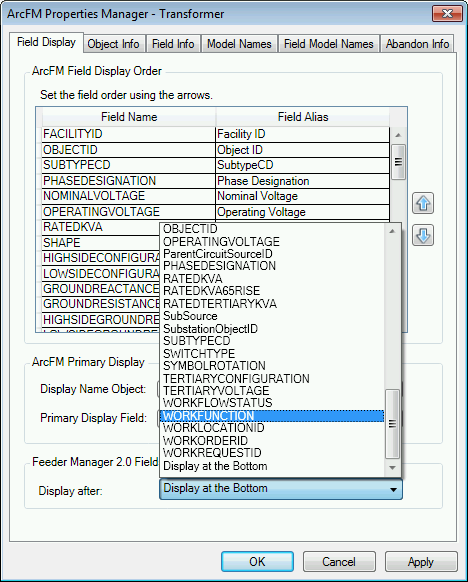The image size is (468, 582).
Task: Select the OPERATINGVOLTAGE field name cell
Action: (x=128, y=212)
